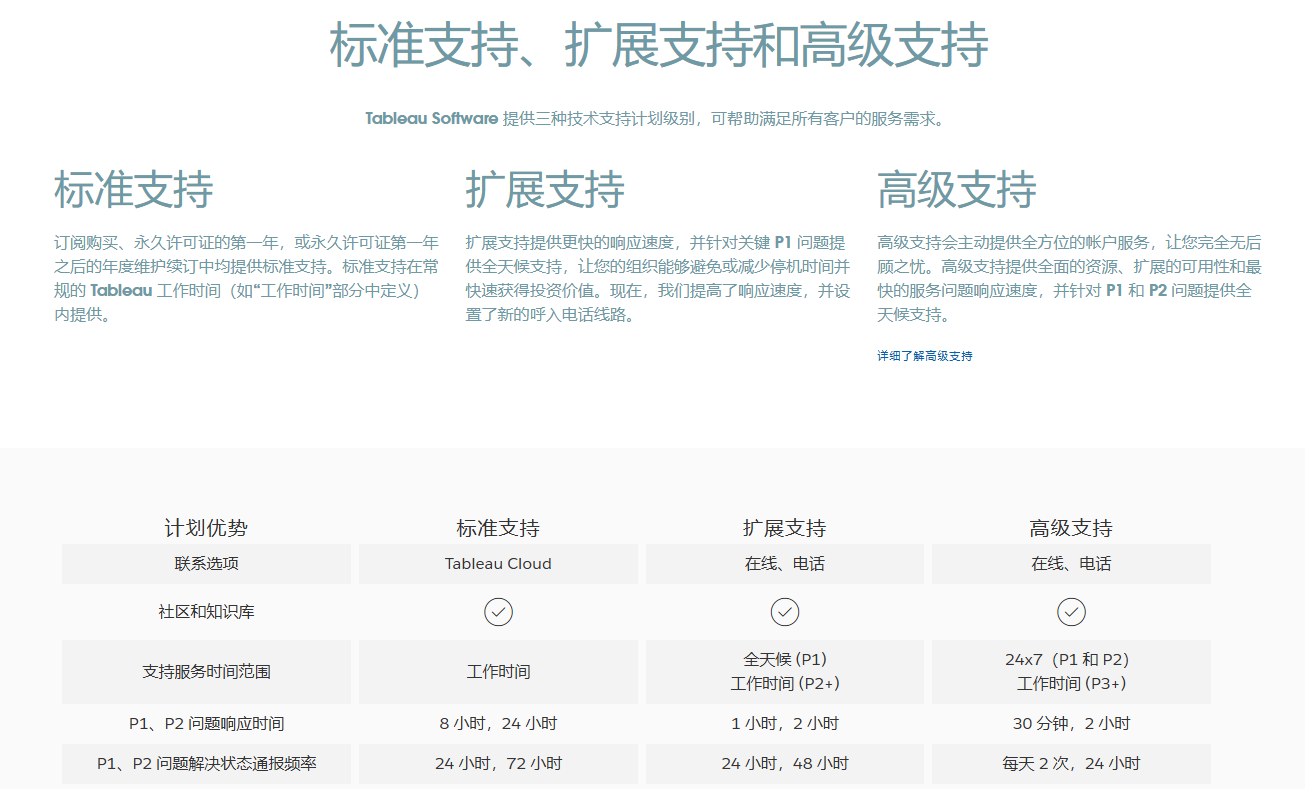Click the 扩展支持 table column header
The height and width of the screenshot is (789, 1305).
point(784,528)
